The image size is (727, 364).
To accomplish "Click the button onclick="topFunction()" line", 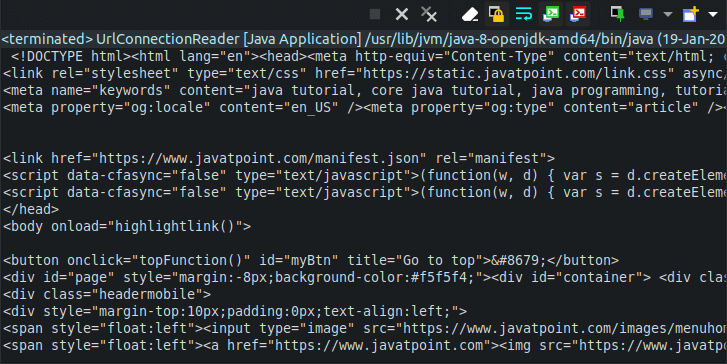I will click(x=311, y=261).
